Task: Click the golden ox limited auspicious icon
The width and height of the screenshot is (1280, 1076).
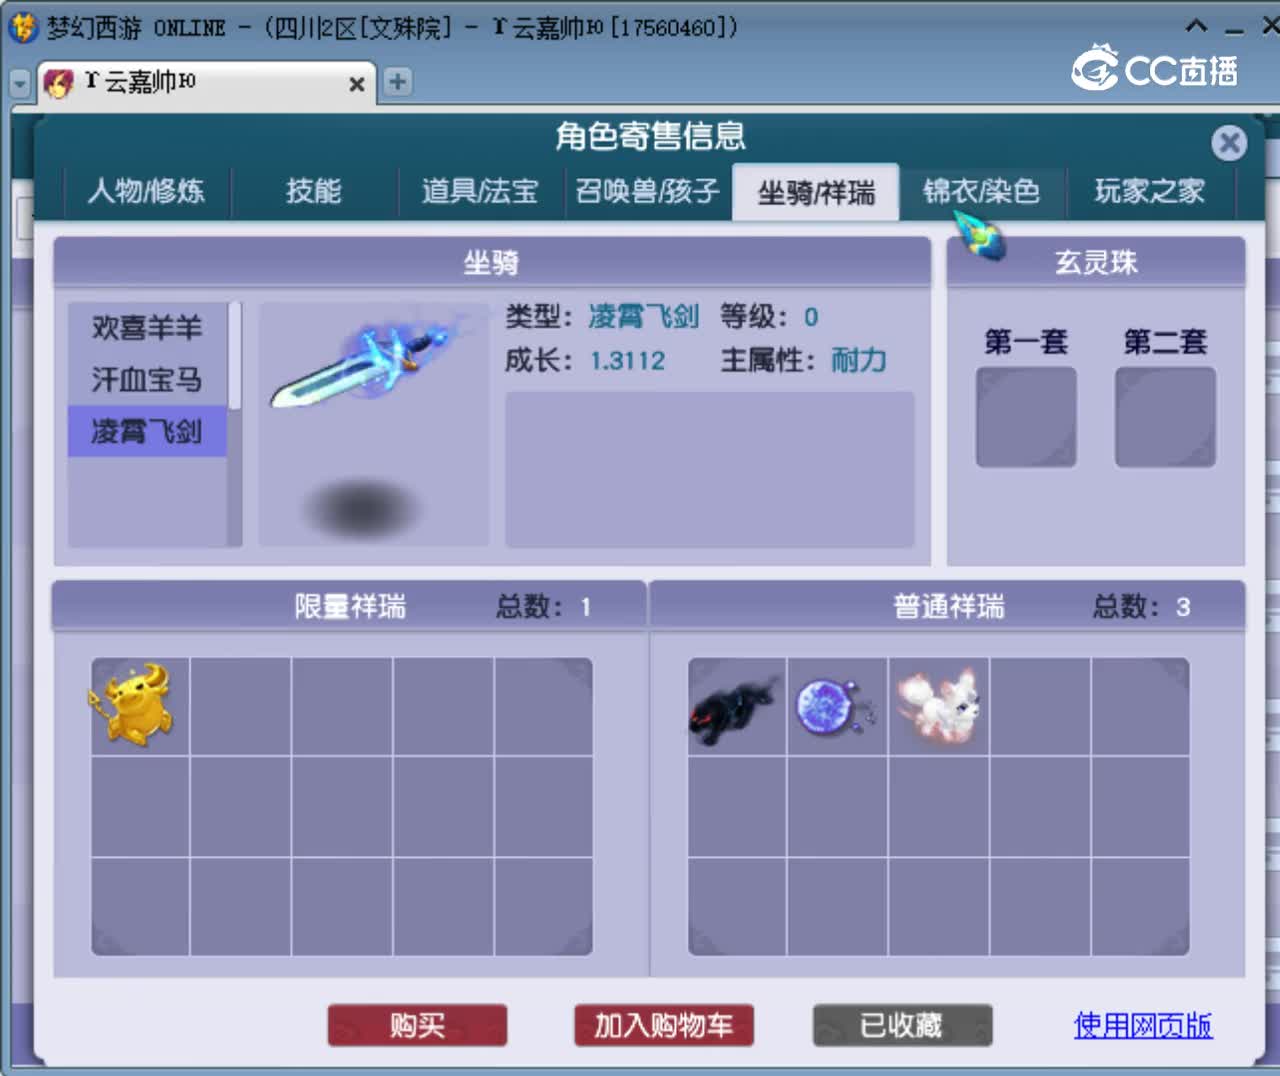Action: tap(135, 705)
